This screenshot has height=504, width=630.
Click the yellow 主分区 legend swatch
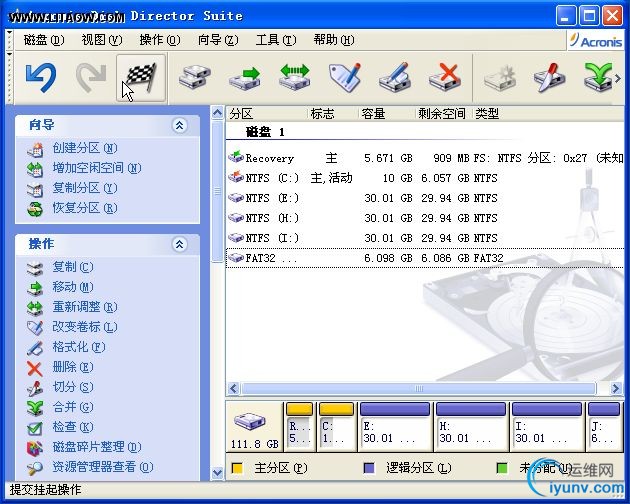tap(237, 468)
